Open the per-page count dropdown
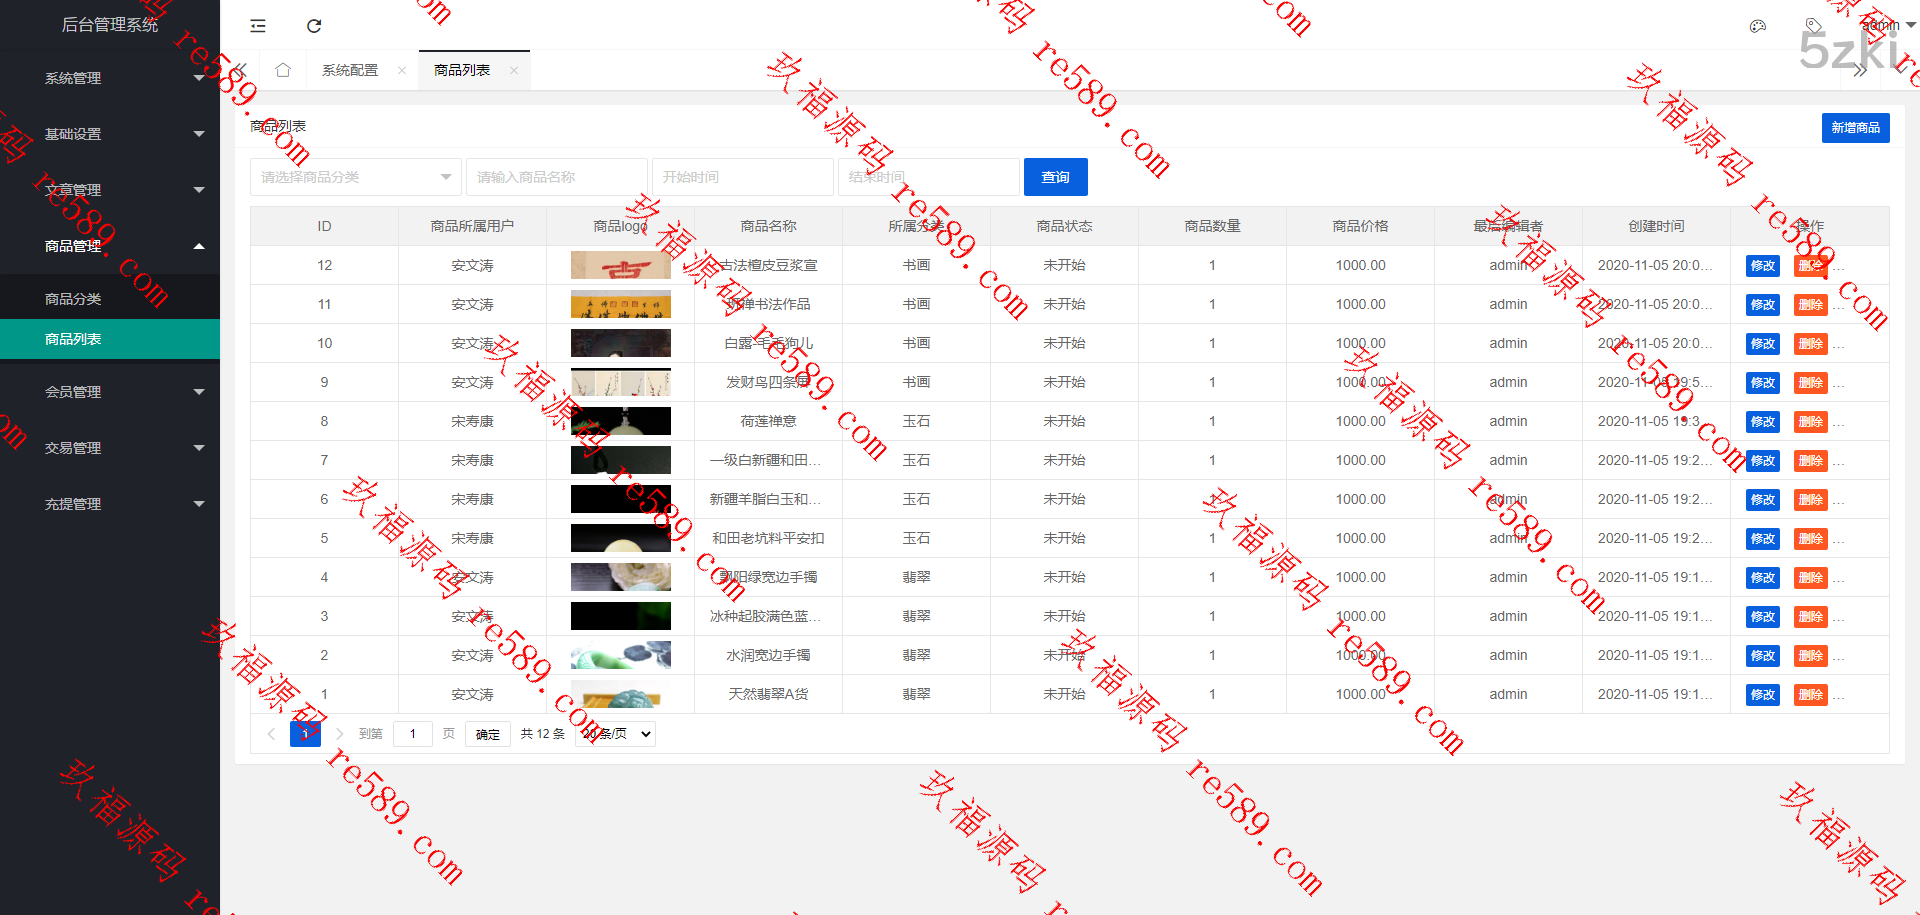 coord(616,734)
